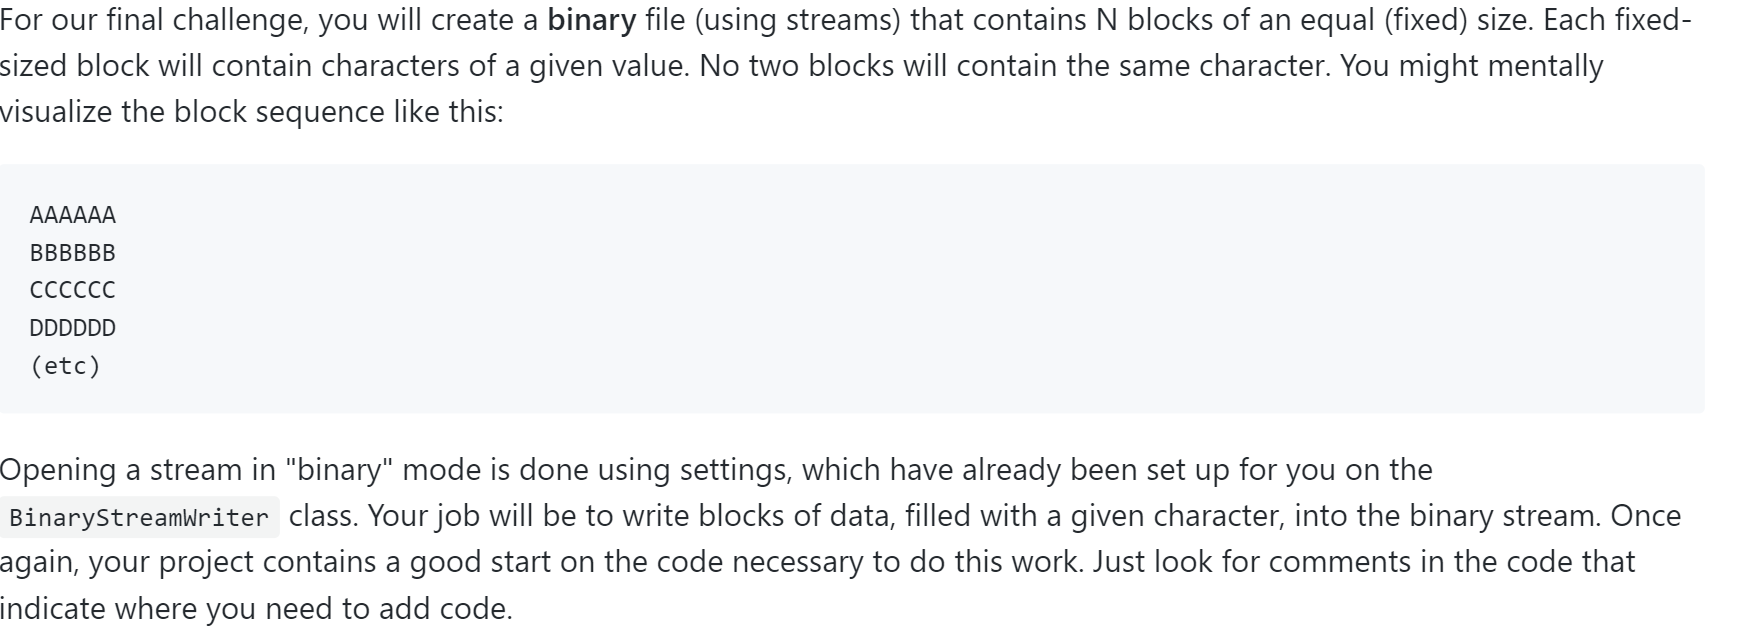Click the AAAAAA line in code block
The height and width of the screenshot is (626, 1748).
(73, 215)
